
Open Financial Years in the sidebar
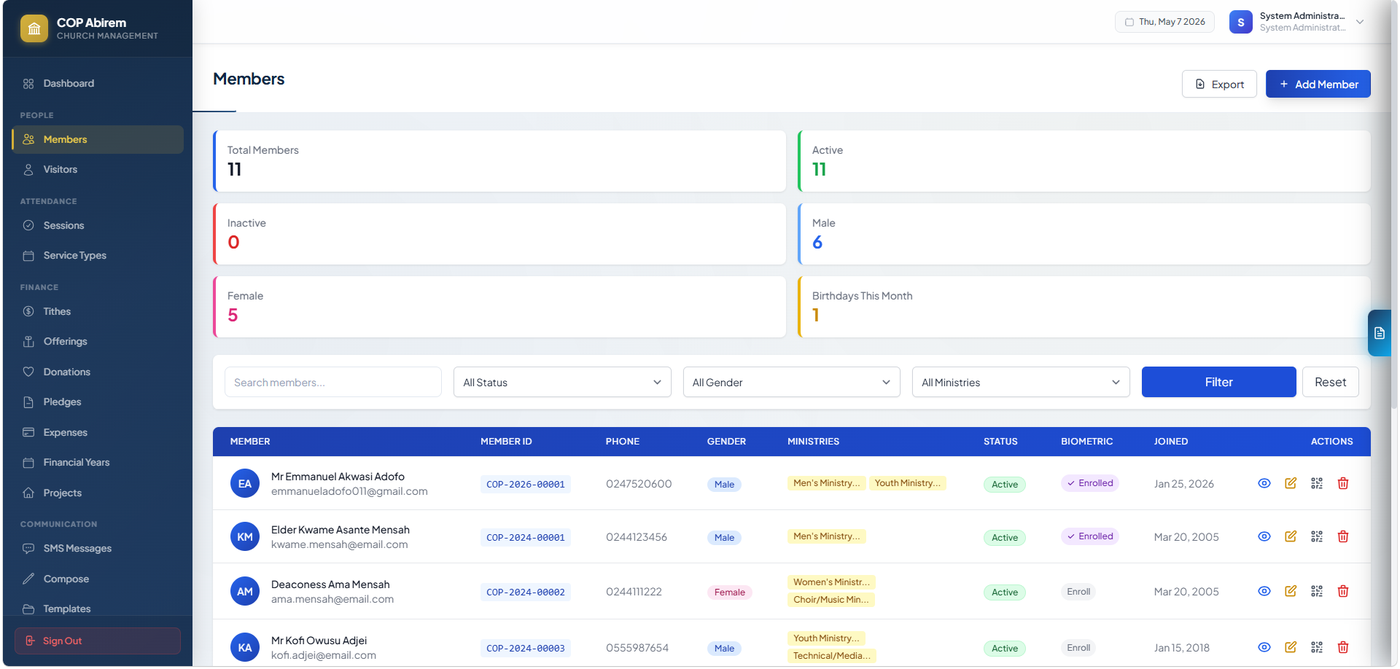coord(97,462)
